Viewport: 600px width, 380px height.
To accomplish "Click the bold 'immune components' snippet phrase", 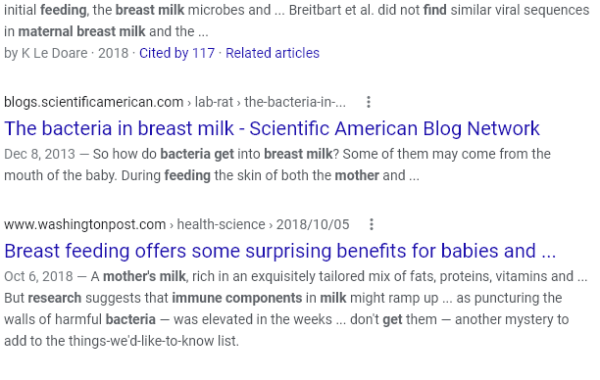I will (237, 298).
